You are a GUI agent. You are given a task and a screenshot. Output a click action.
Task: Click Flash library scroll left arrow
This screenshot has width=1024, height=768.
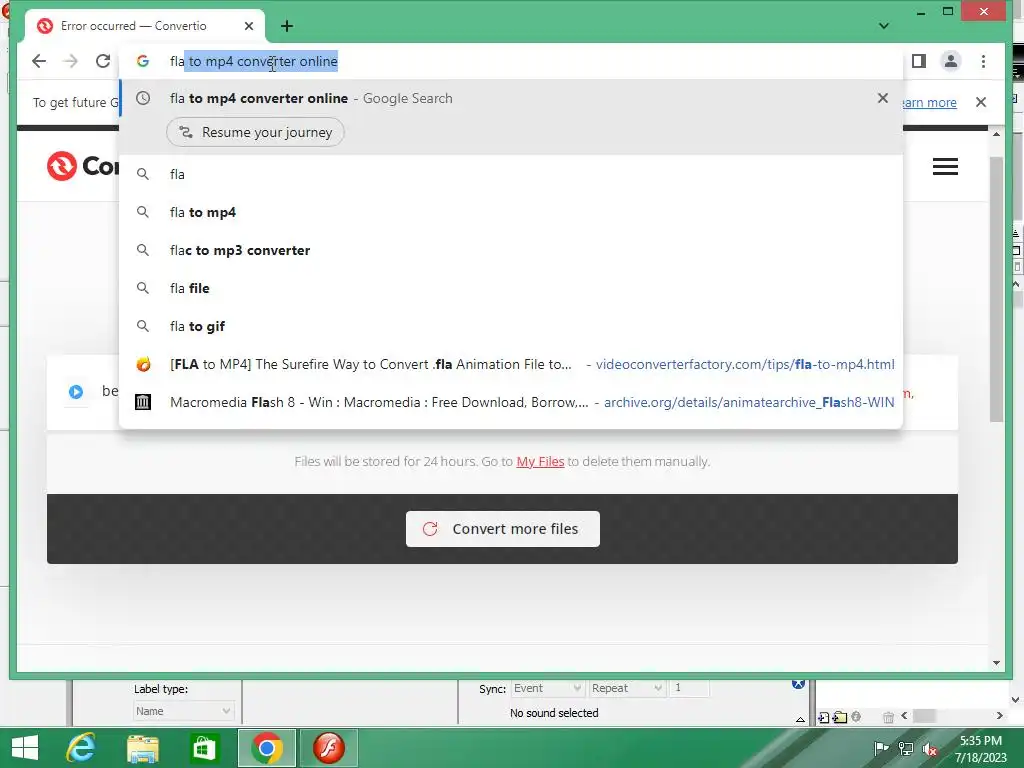[x=904, y=716]
